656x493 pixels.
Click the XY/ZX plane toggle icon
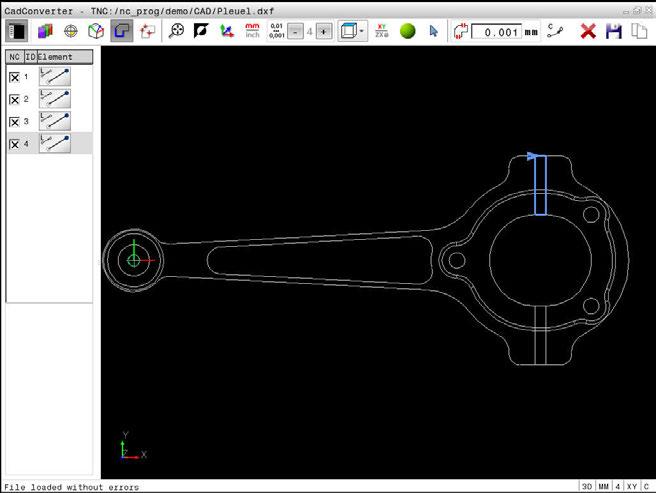coord(382,31)
